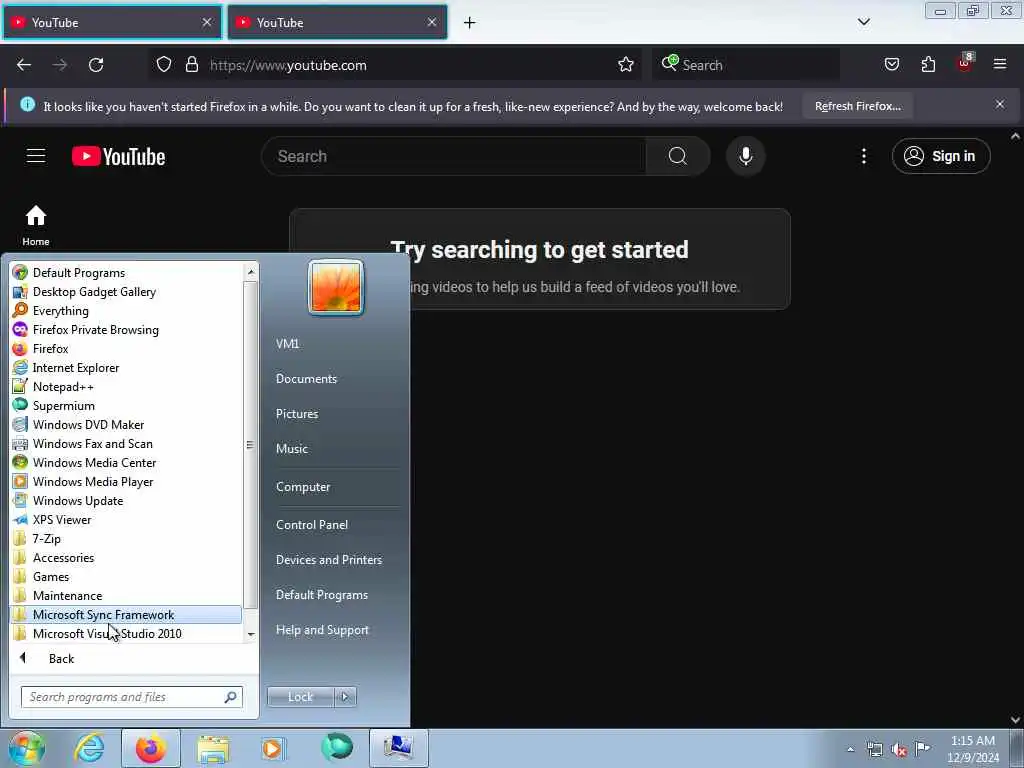Open XPS Viewer
This screenshot has width=1024, height=768.
pos(125,519)
